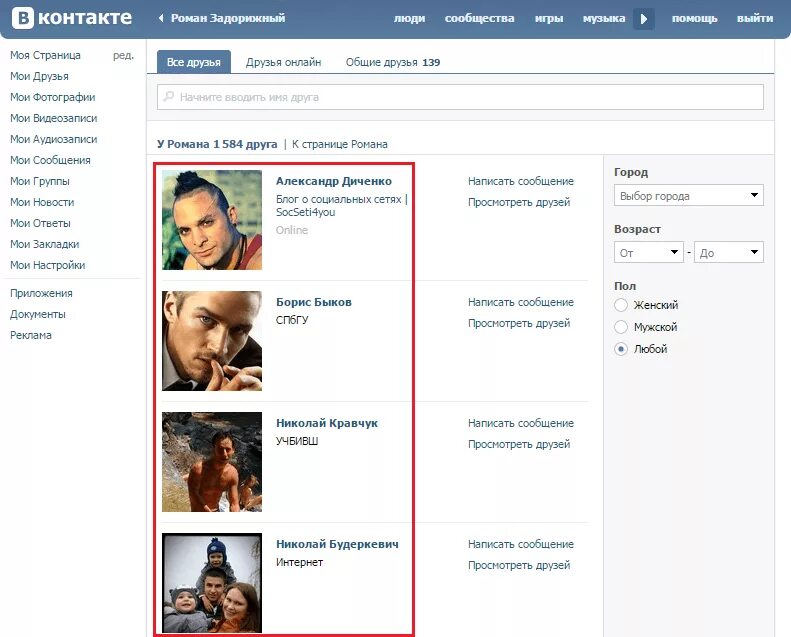Click Написать сообщение for Николай Будеркевич
The image size is (791, 637).
[521, 544]
